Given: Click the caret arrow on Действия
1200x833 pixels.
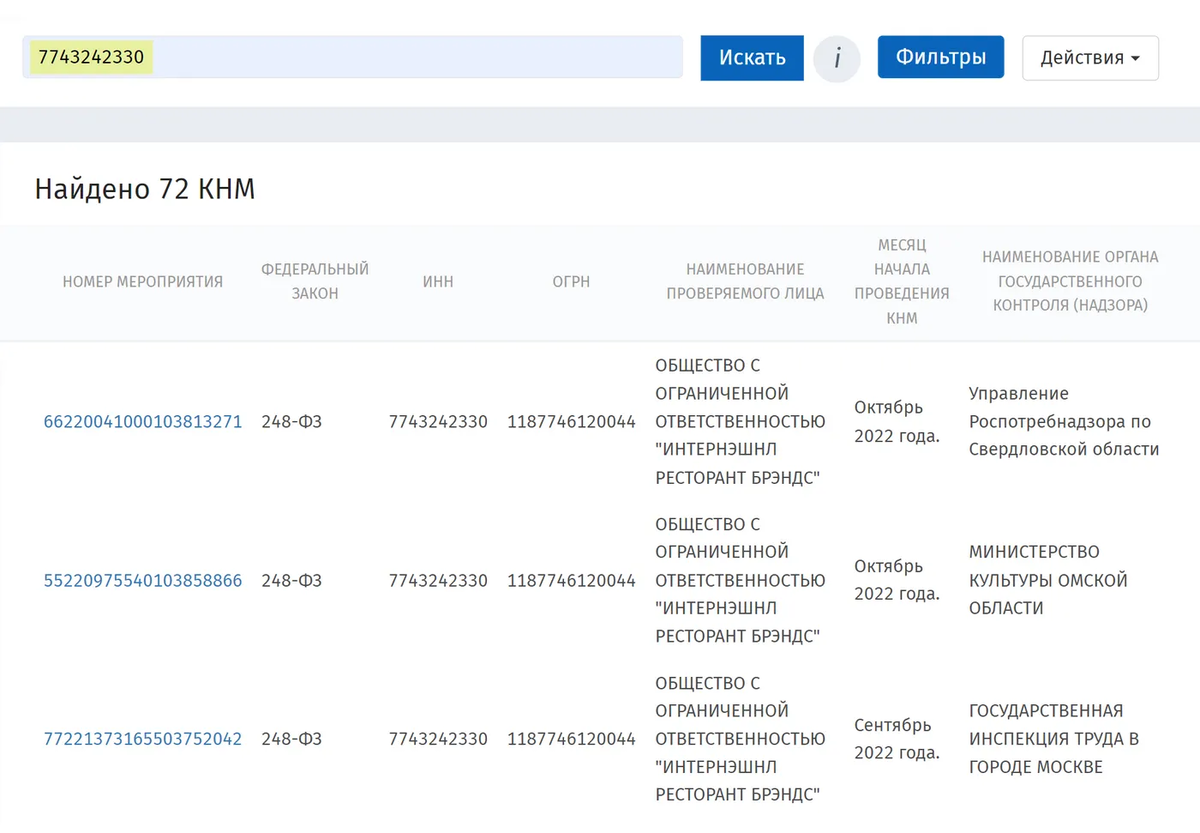Looking at the screenshot, I should coord(1137,58).
